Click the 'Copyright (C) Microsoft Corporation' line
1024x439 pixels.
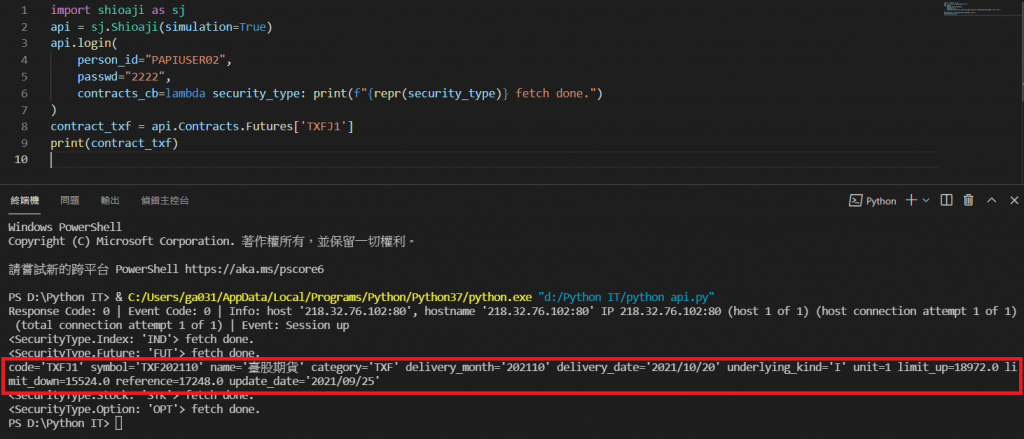211,241
